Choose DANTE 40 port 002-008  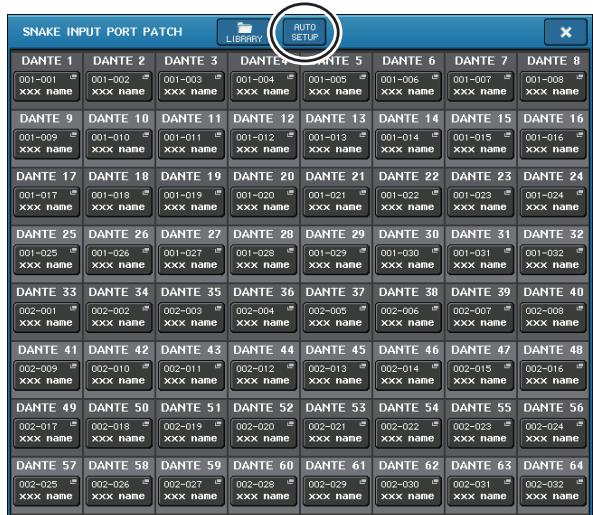coord(553,318)
